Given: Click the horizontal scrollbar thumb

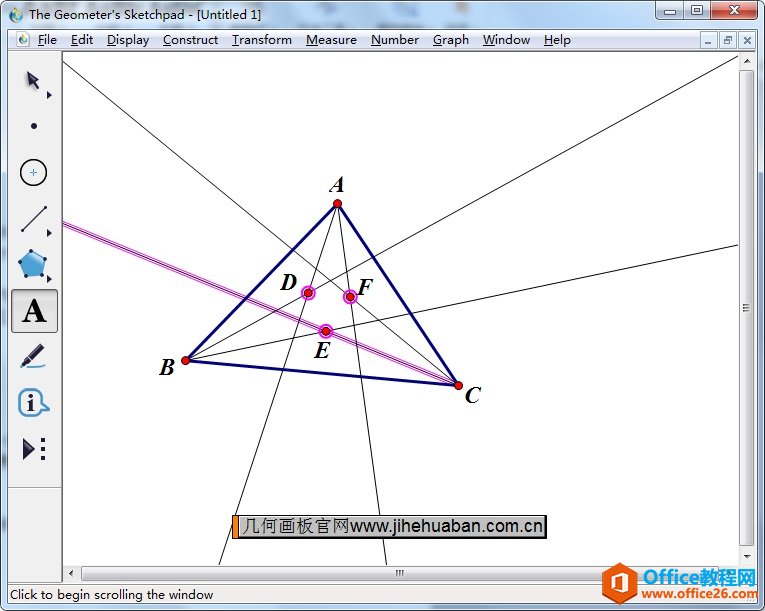Looking at the screenshot, I should tap(399, 573).
